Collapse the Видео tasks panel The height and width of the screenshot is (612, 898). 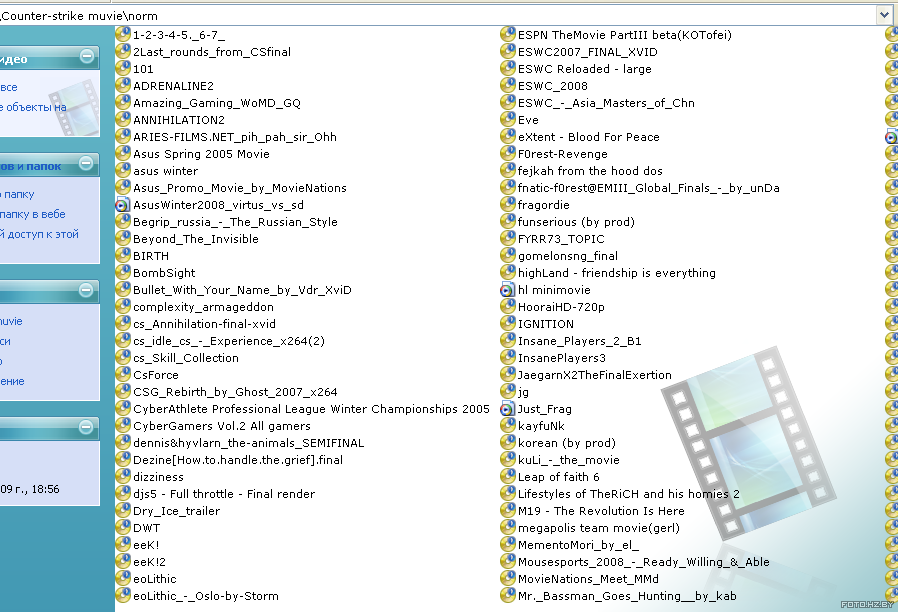87,56
